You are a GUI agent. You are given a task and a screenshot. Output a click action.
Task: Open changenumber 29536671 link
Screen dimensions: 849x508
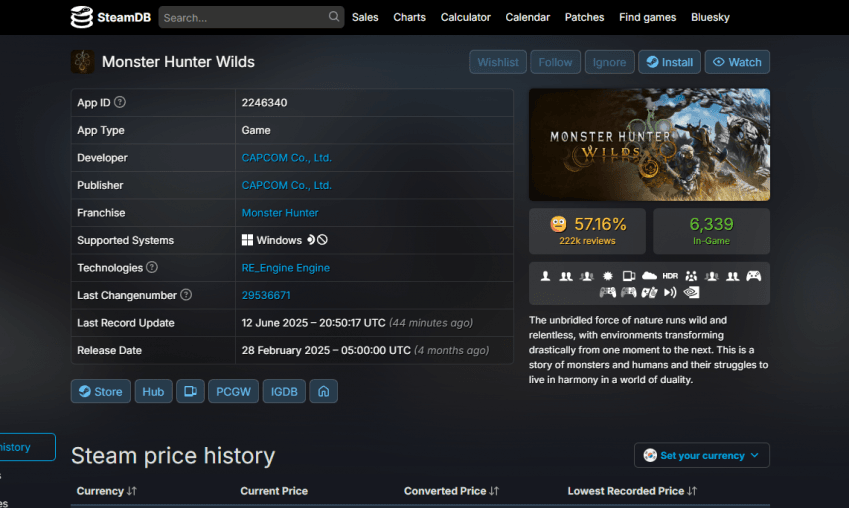266,295
